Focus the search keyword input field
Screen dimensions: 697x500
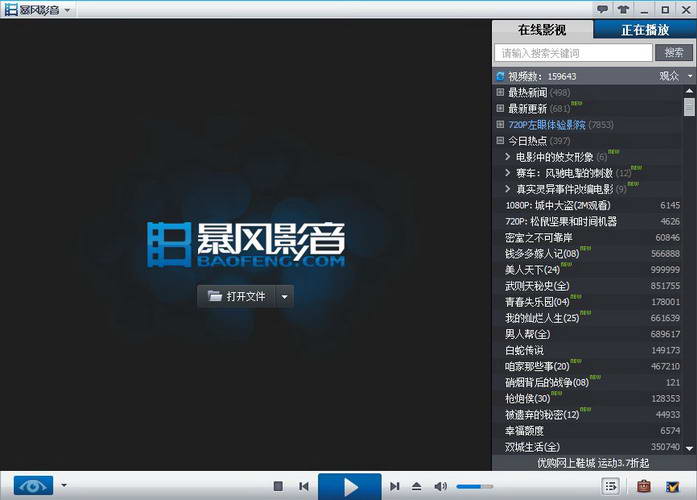coord(573,53)
